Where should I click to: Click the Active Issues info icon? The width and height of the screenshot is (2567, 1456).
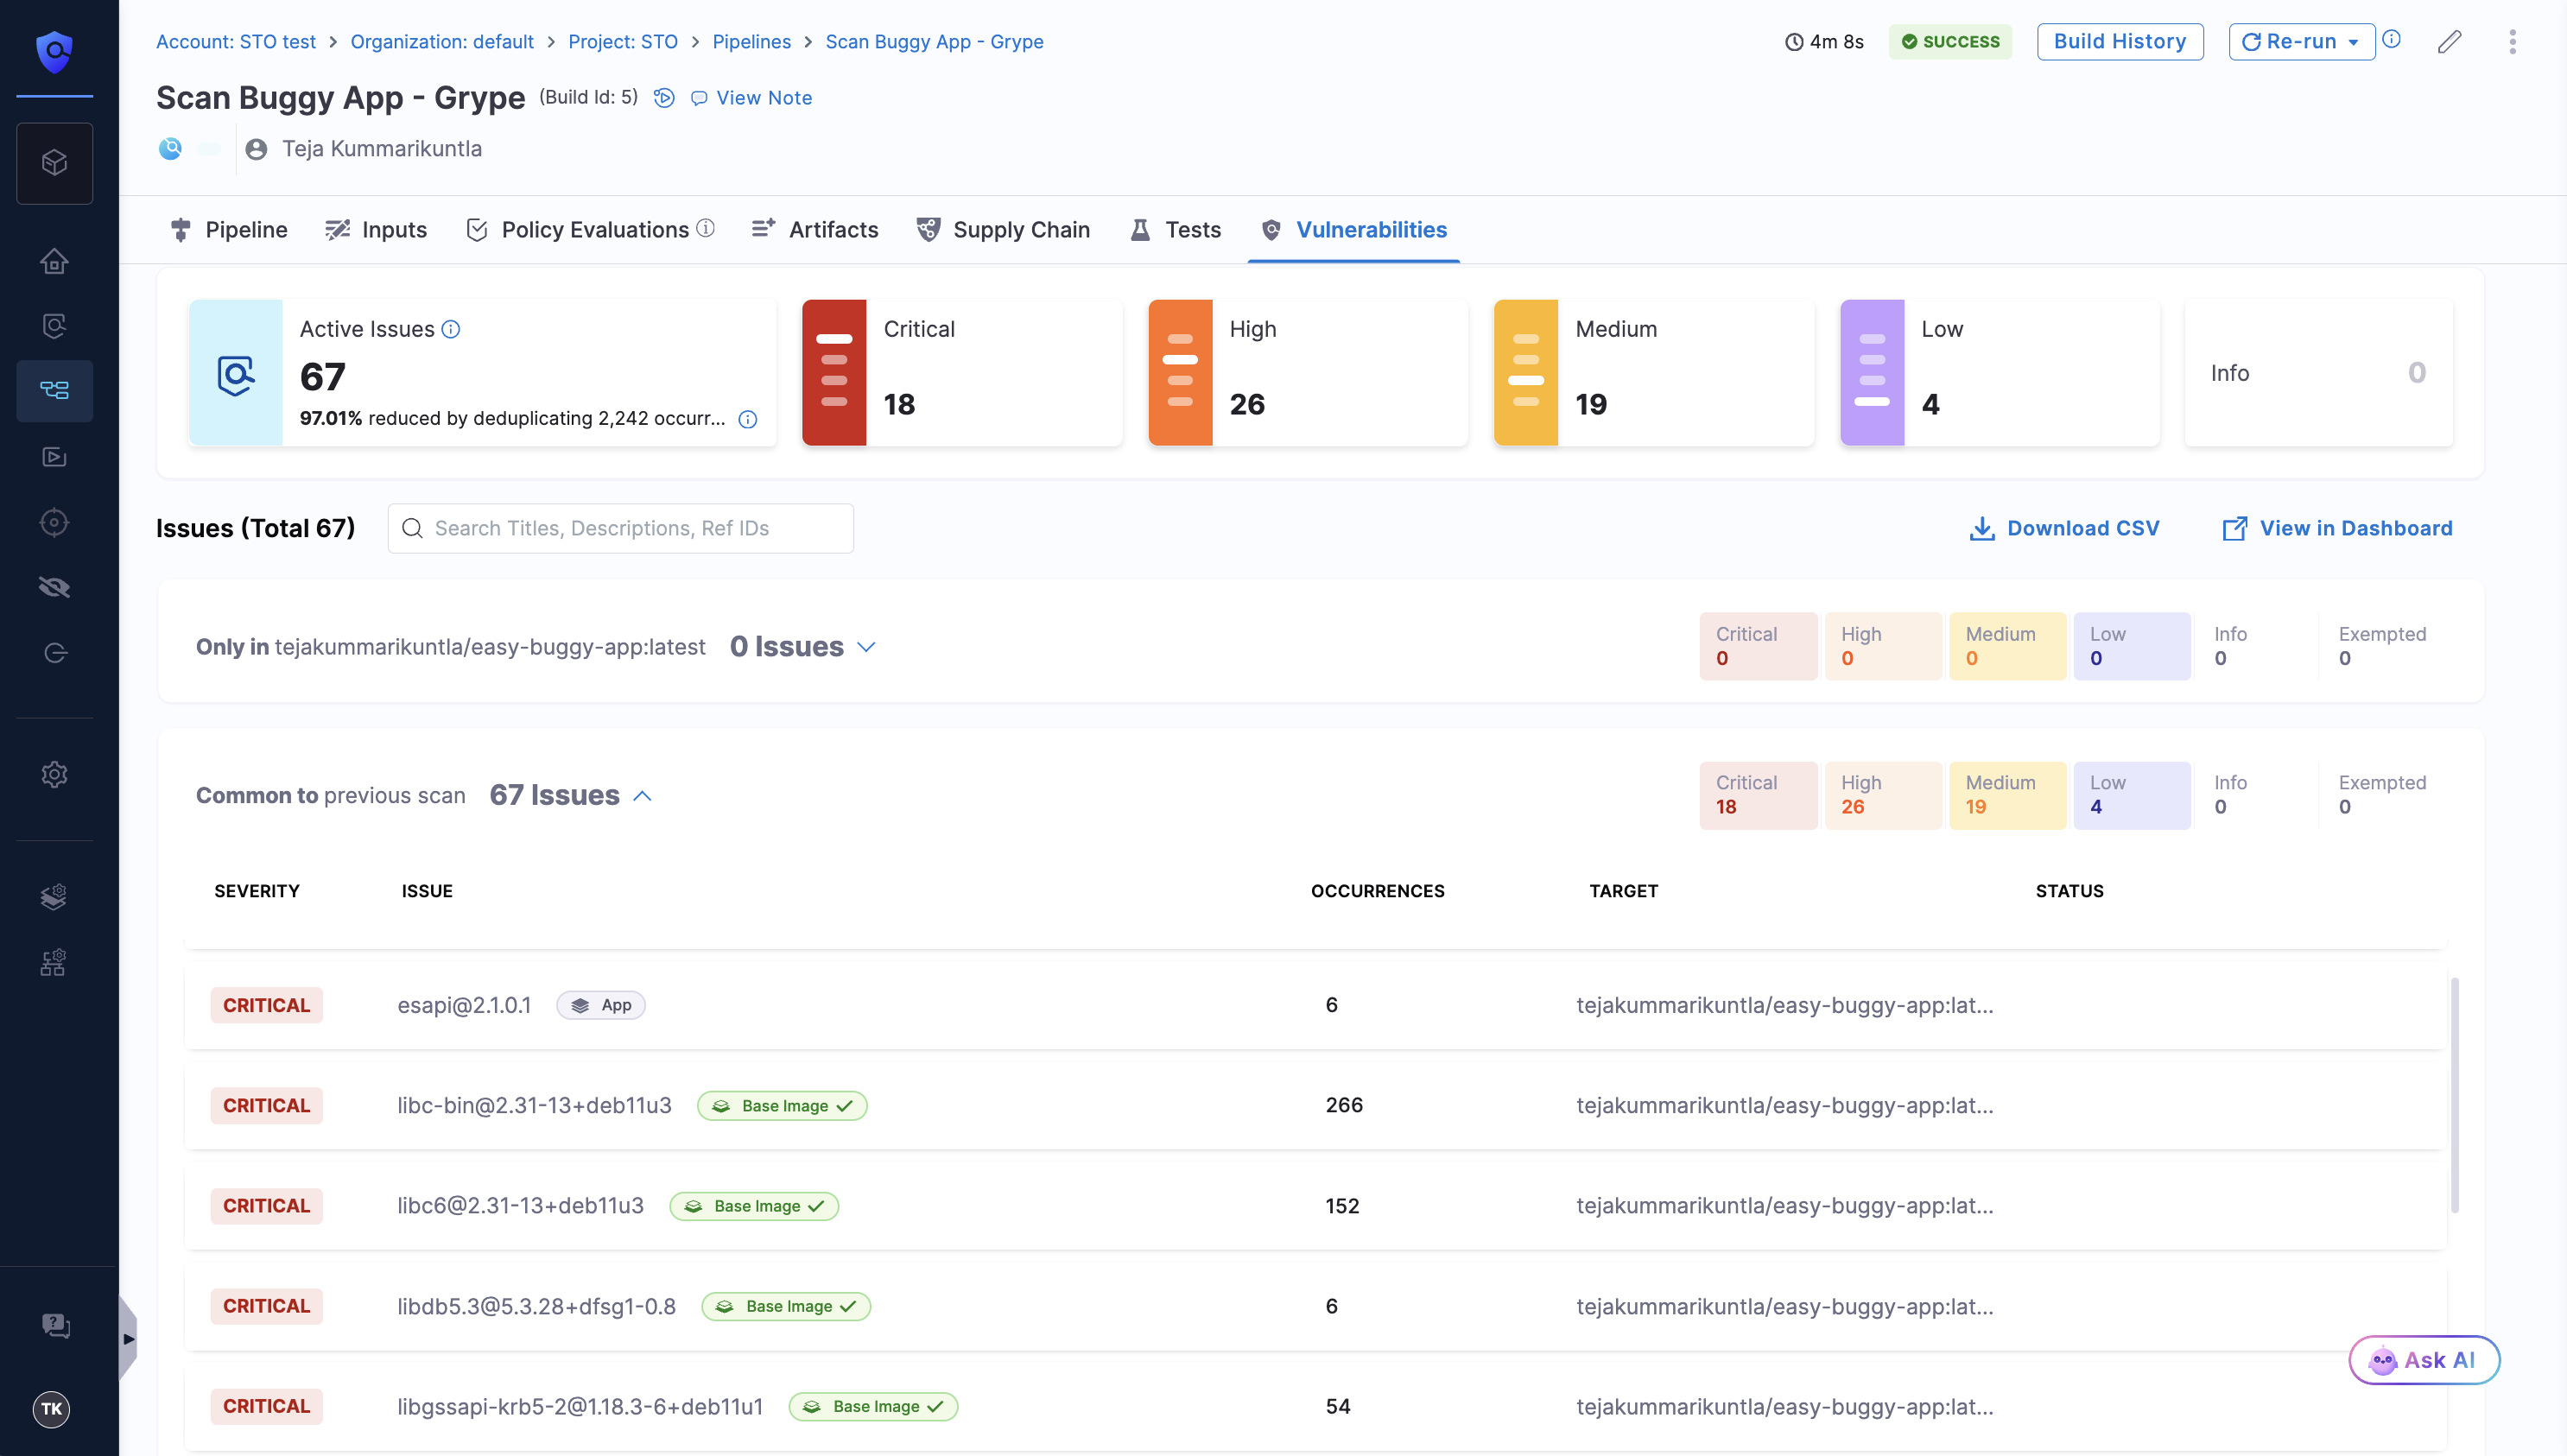[451, 329]
